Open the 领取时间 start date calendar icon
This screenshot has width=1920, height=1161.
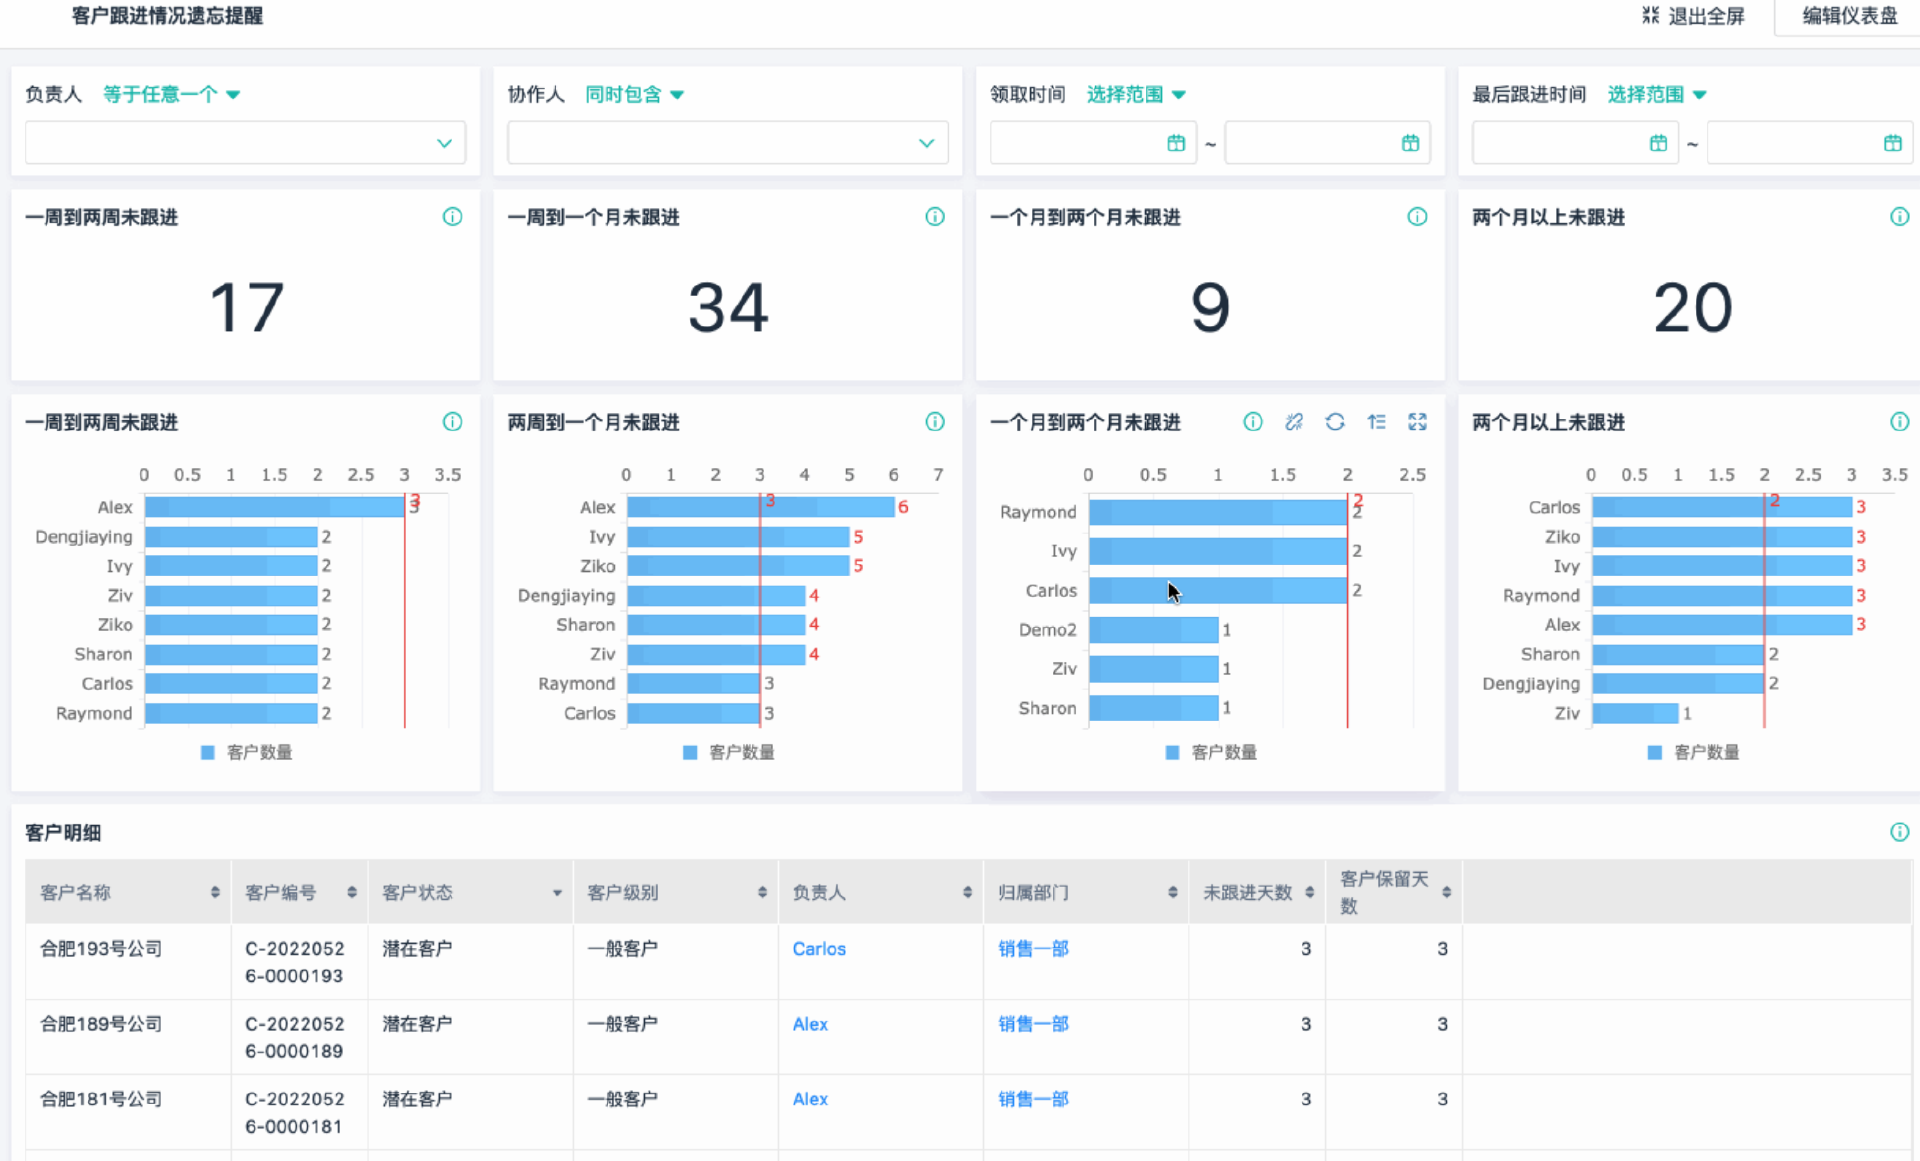[x=1176, y=143]
